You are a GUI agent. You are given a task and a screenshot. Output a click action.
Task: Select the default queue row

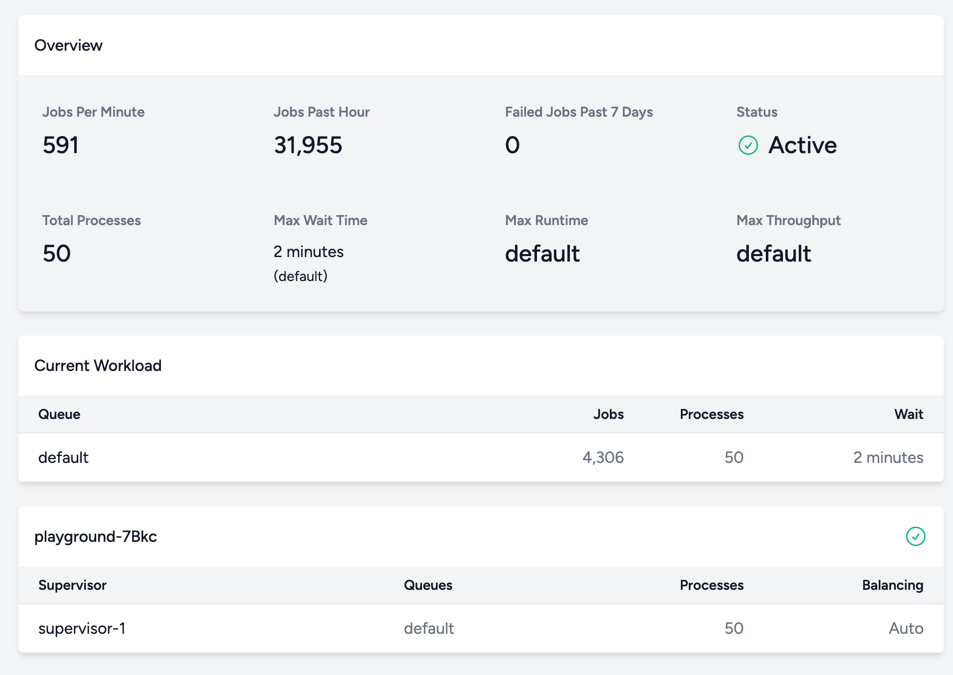click(x=481, y=457)
